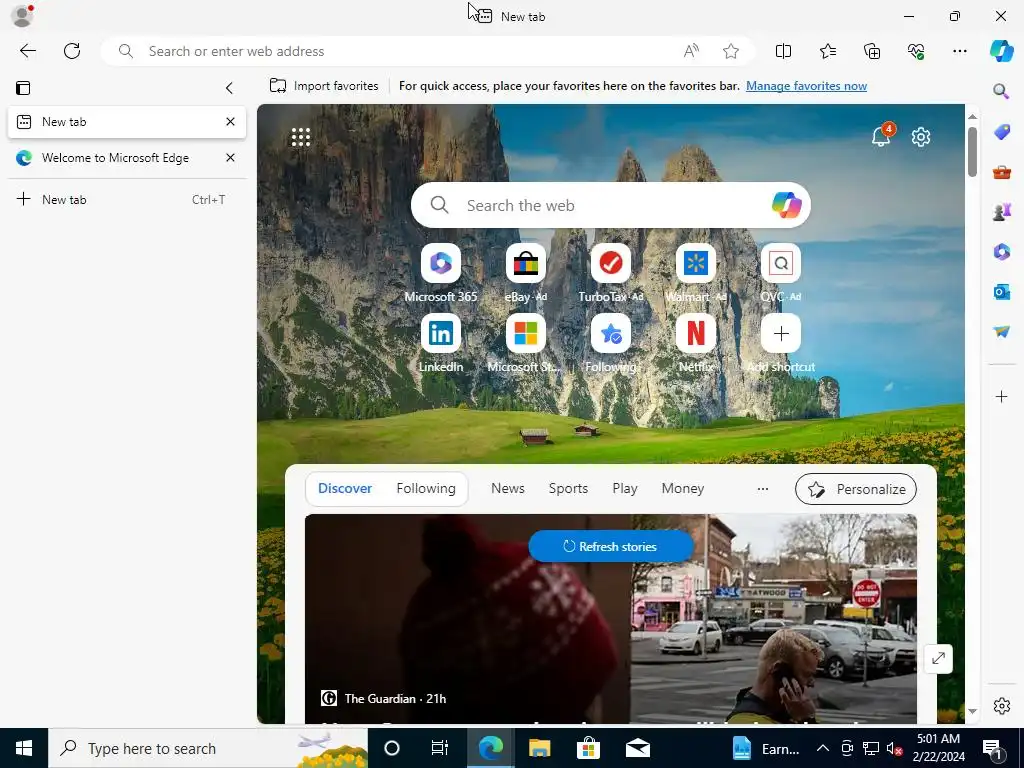Open the Microsoft 365 icon in the sidebar

tap(1001, 251)
